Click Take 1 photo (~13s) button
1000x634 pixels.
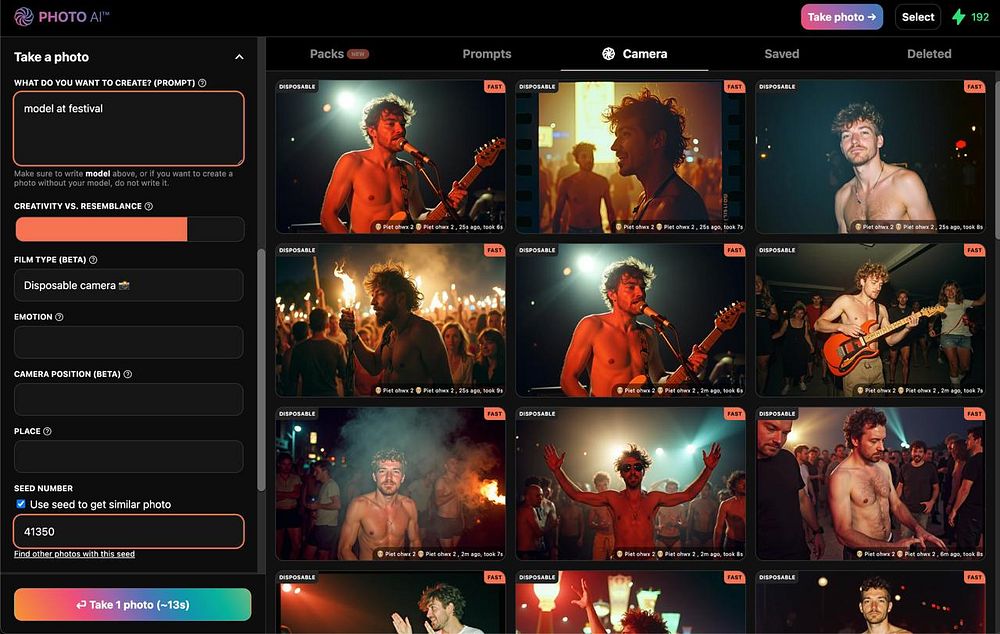click(133, 605)
